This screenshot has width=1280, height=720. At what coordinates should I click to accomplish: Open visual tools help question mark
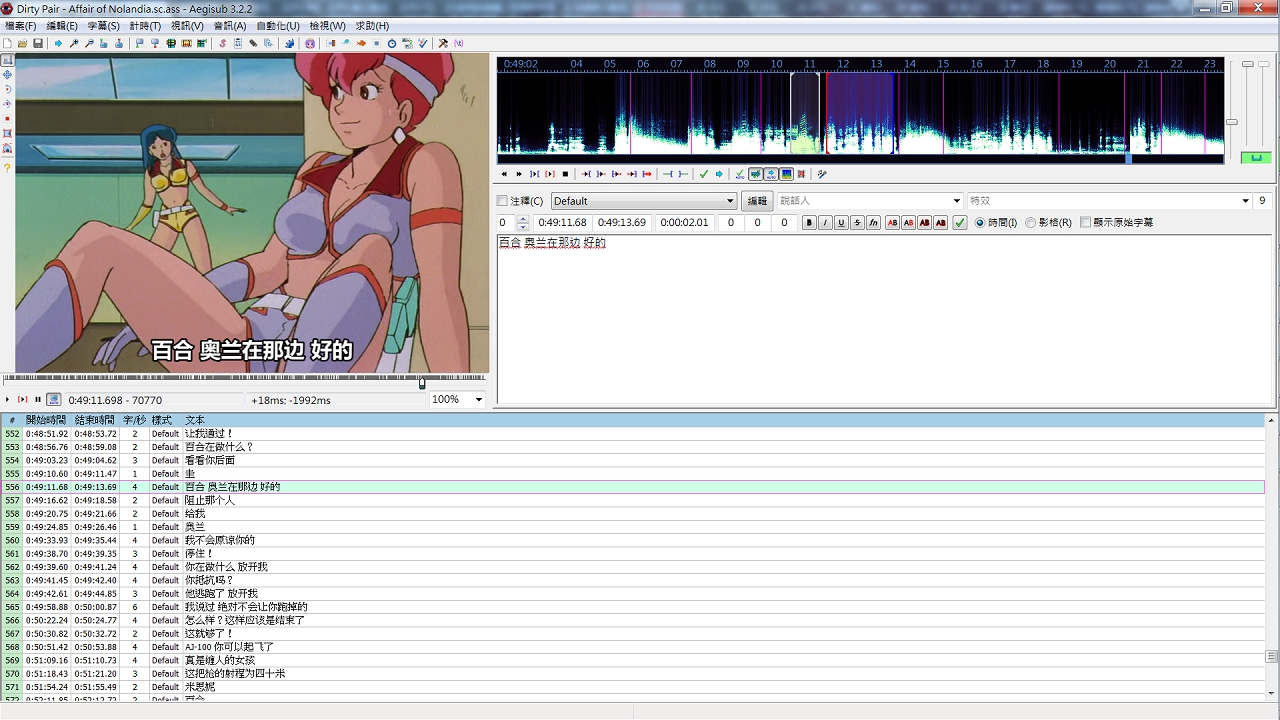pyautogui.click(x=7, y=167)
